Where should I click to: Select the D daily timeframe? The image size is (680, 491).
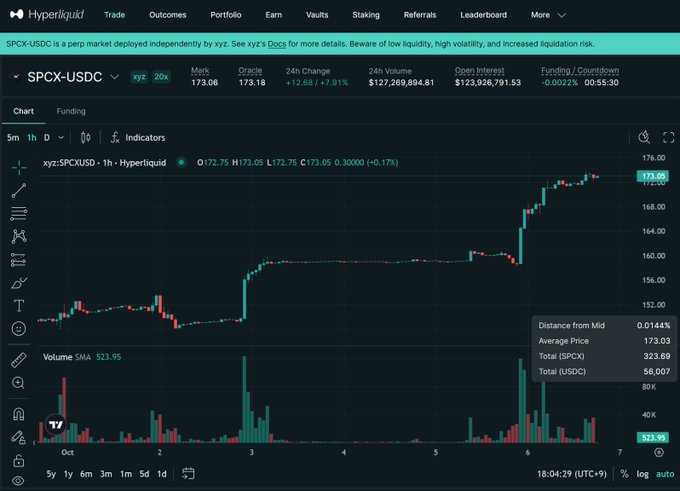47,137
